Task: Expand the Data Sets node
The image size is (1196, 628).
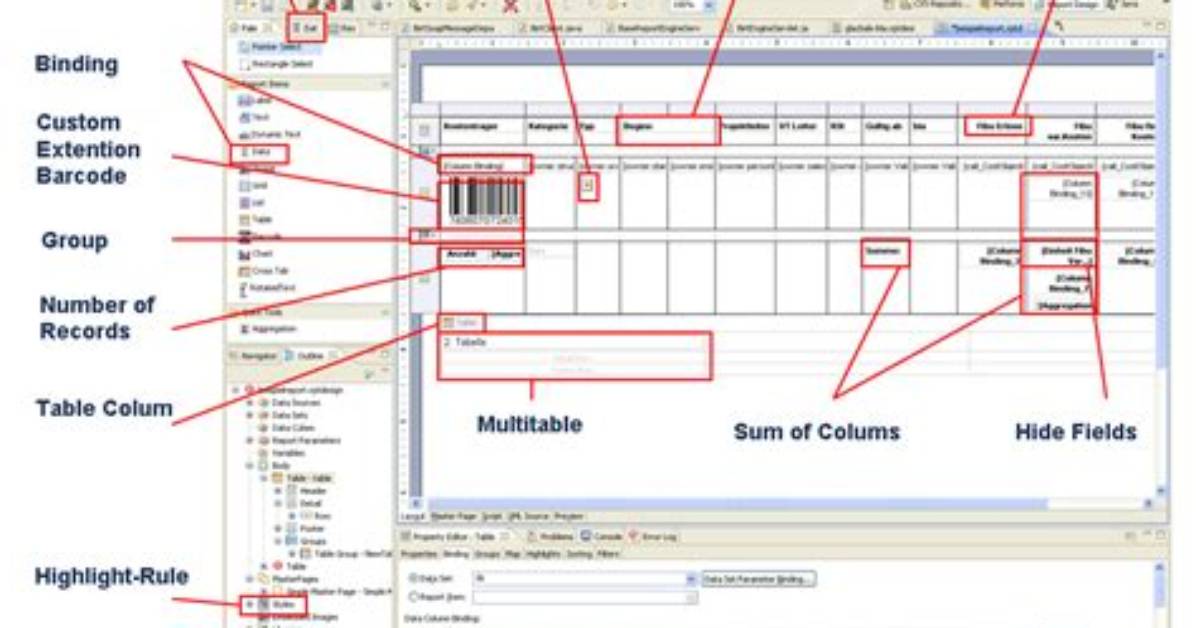Action: click(x=249, y=416)
